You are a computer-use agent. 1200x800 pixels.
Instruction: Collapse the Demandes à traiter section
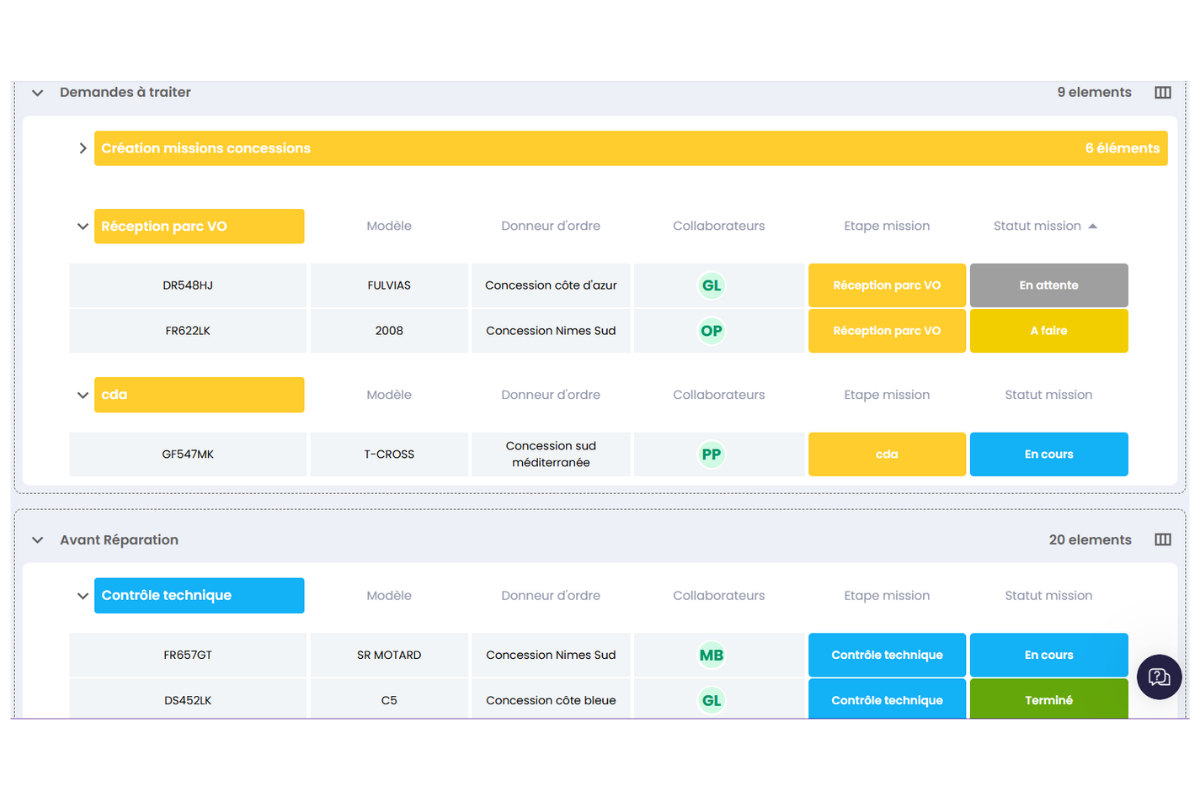click(38, 92)
